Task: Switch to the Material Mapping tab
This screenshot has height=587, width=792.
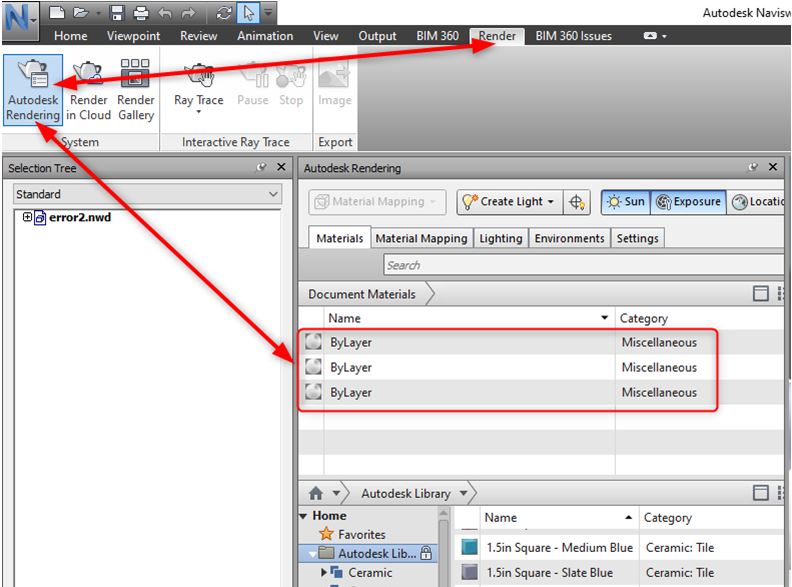Action: (x=421, y=238)
